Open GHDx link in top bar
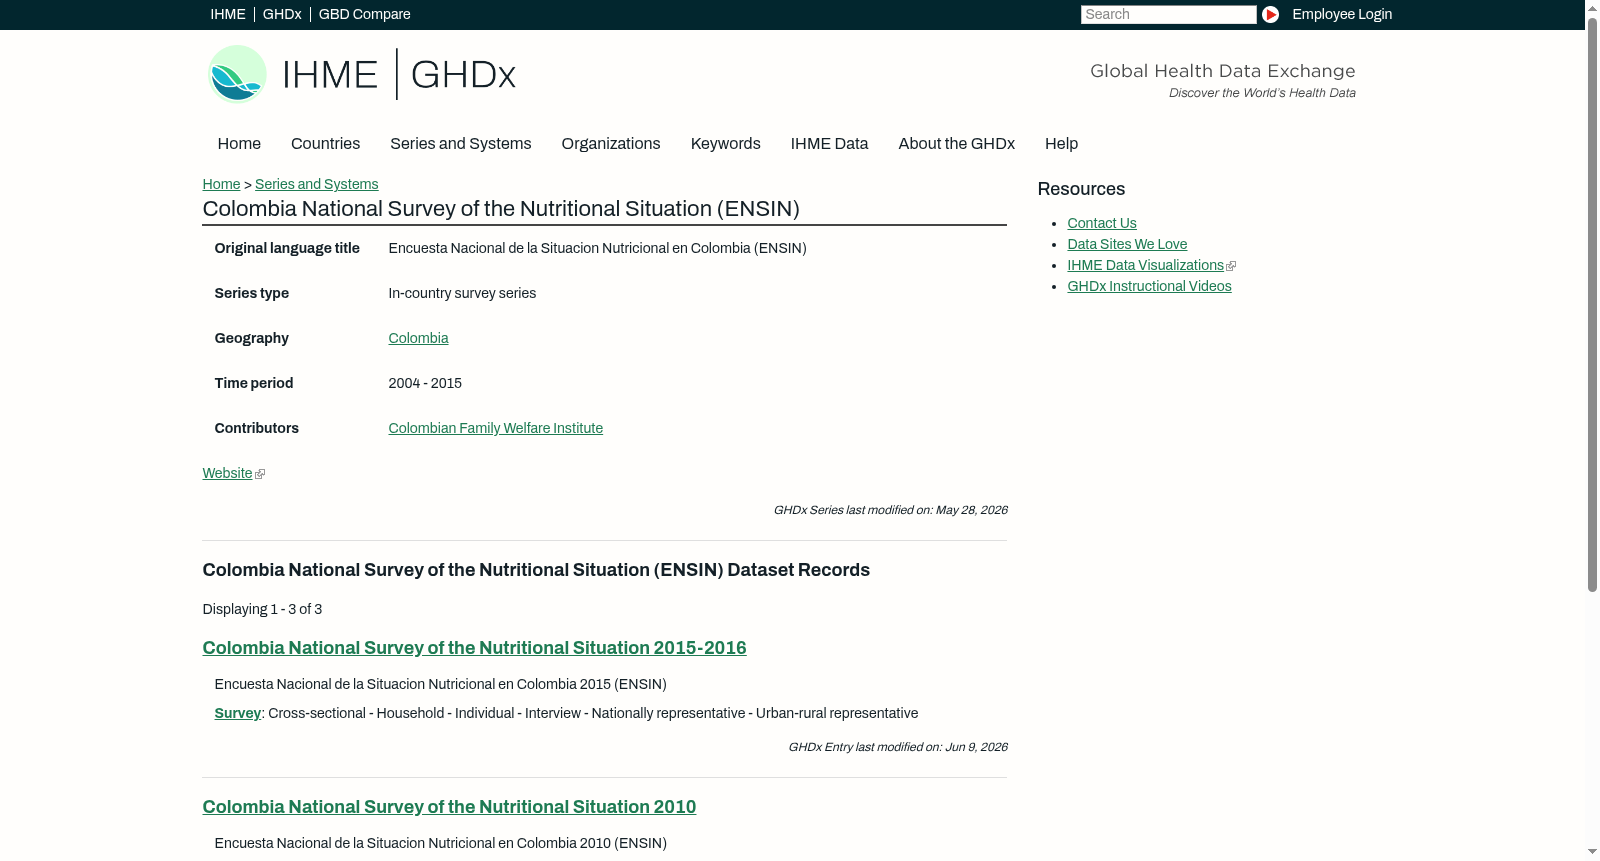This screenshot has height=861, width=1600. click(282, 14)
